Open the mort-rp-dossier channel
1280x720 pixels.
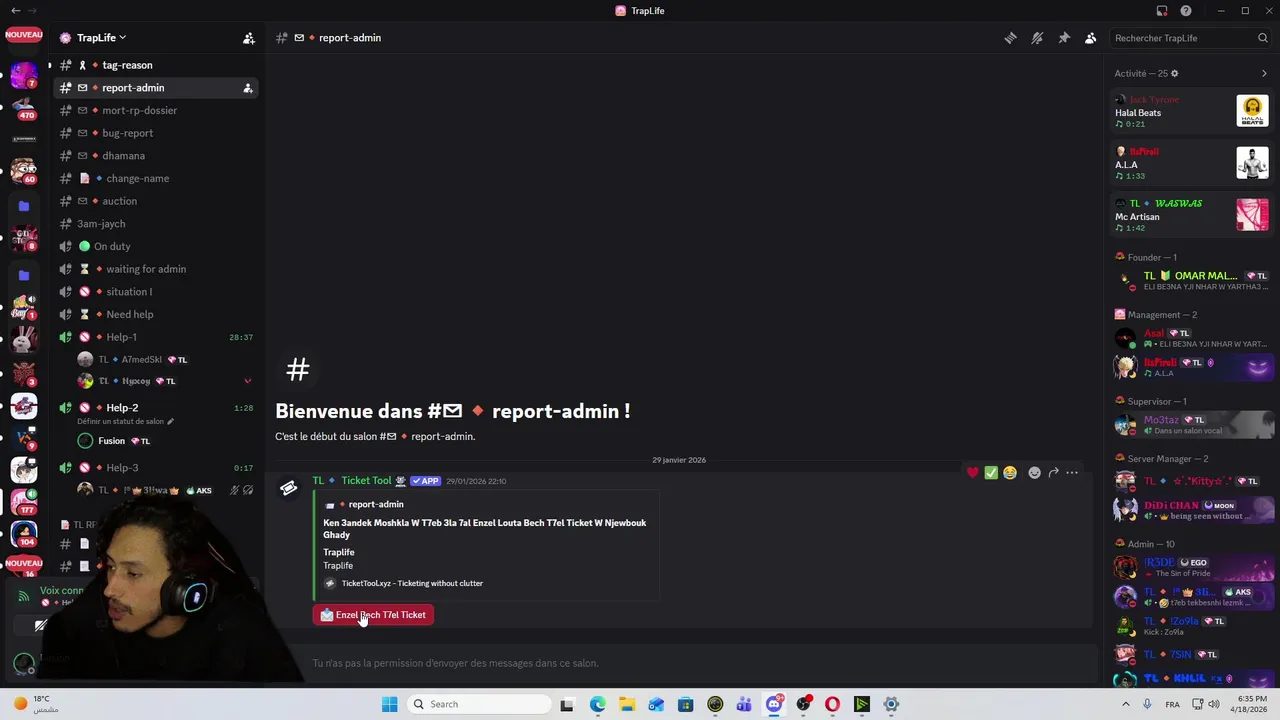tap(155, 110)
